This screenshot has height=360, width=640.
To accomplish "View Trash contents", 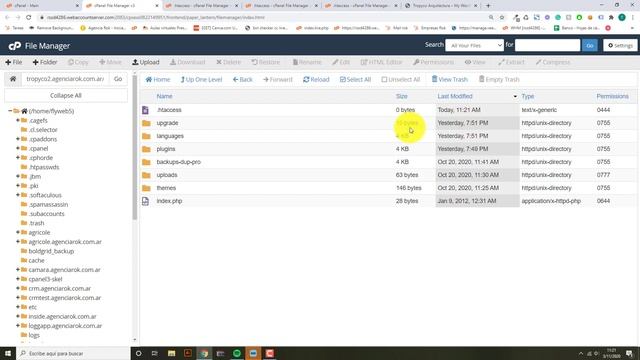I will (x=449, y=79).
